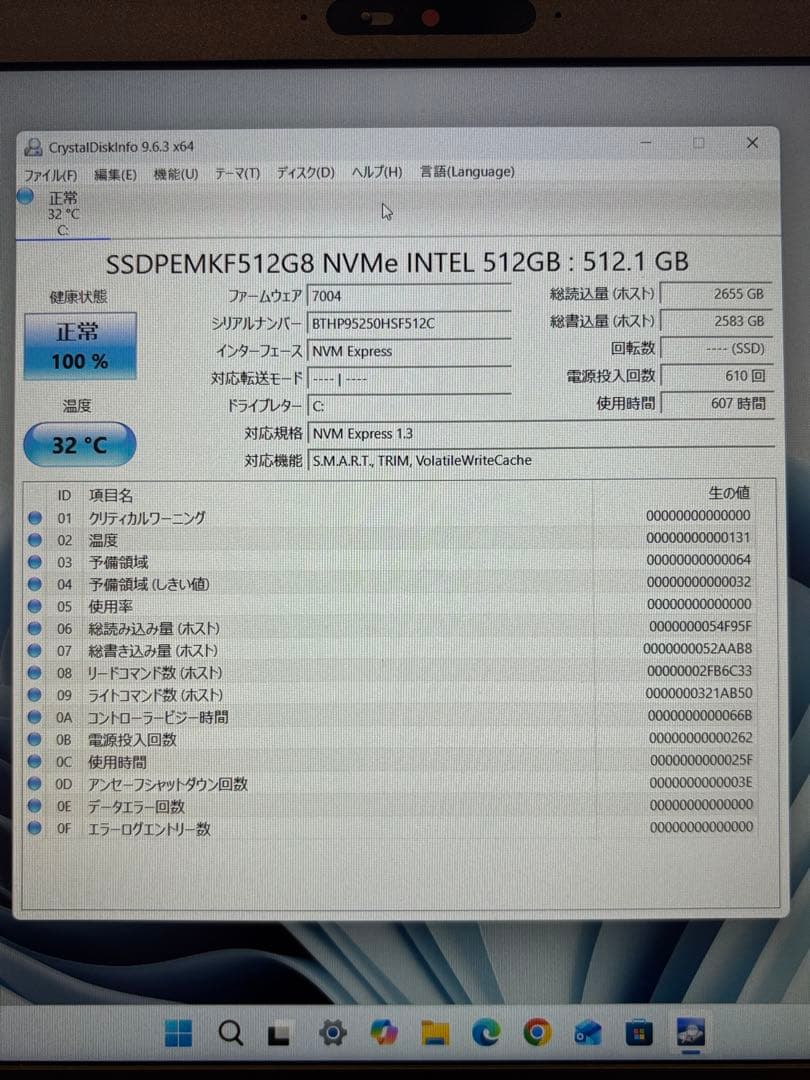The width and height of the screenshot is (810, 1080).
Task: Select the クリティカルワーニング attribute row
Action: click(x=391, y=517)
